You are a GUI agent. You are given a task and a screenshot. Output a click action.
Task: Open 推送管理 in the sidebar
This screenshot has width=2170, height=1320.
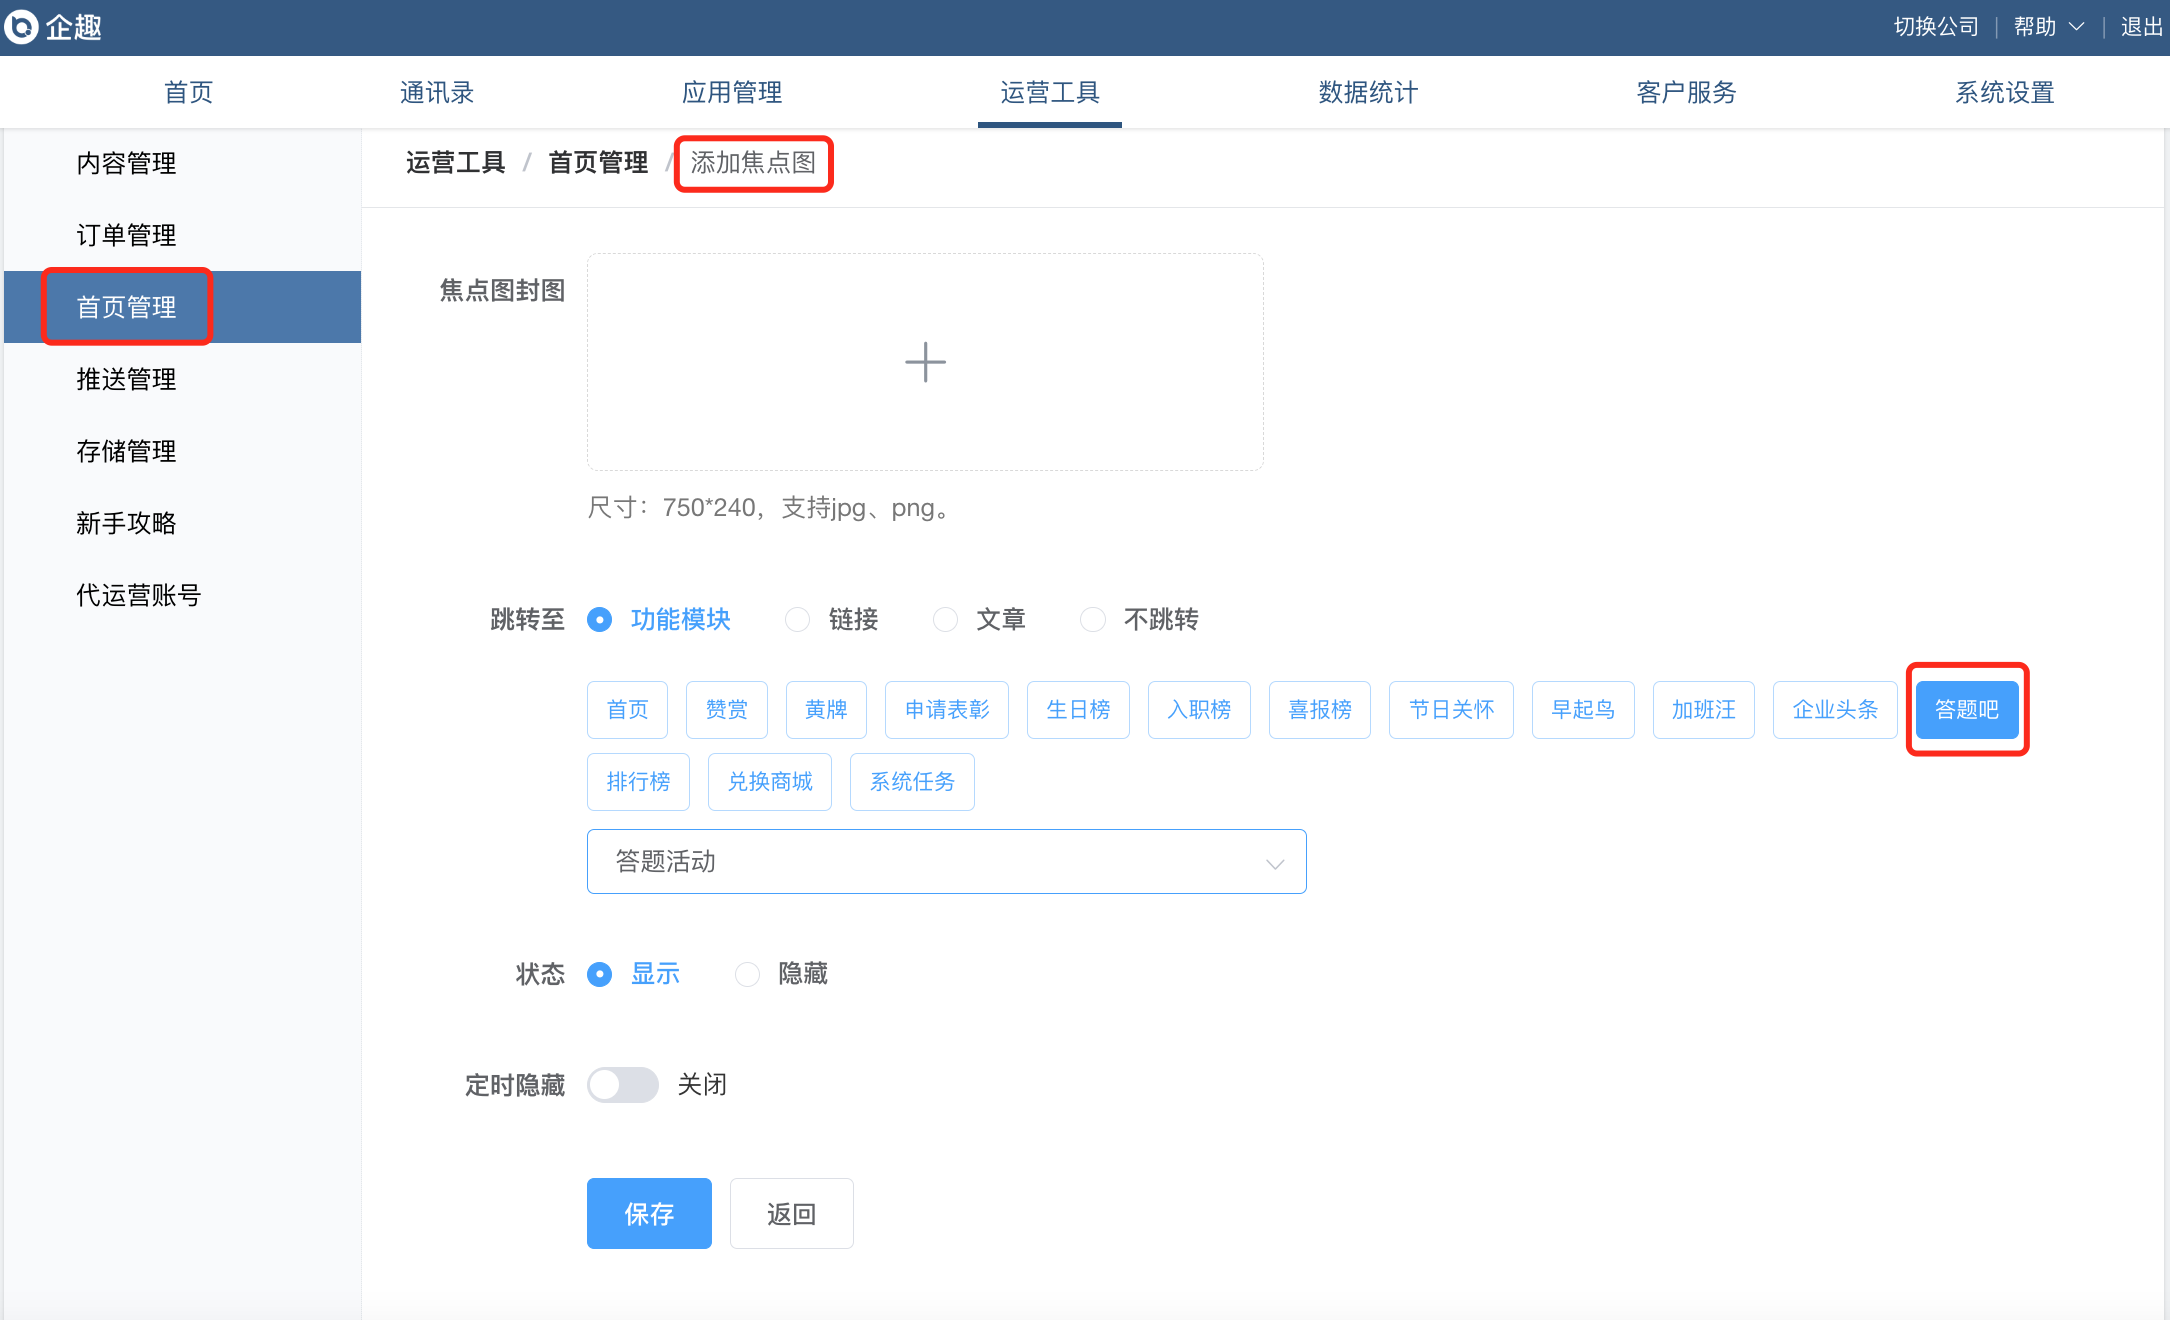pos(126,379)
